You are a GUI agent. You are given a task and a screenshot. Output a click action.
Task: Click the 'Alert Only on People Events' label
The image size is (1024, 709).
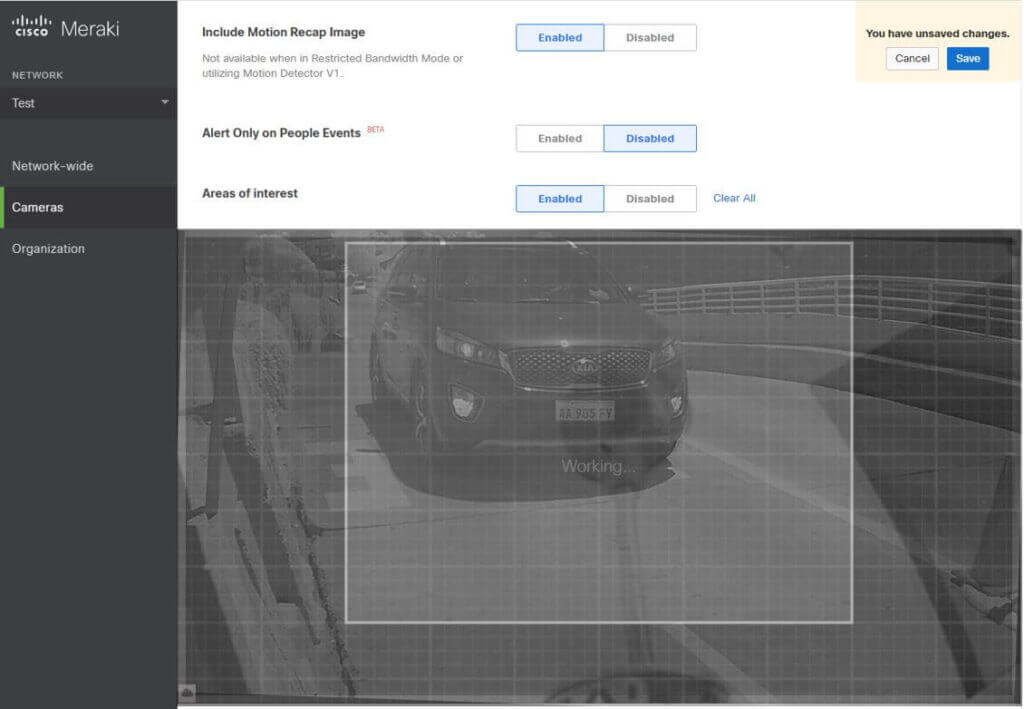click(281, 133)
